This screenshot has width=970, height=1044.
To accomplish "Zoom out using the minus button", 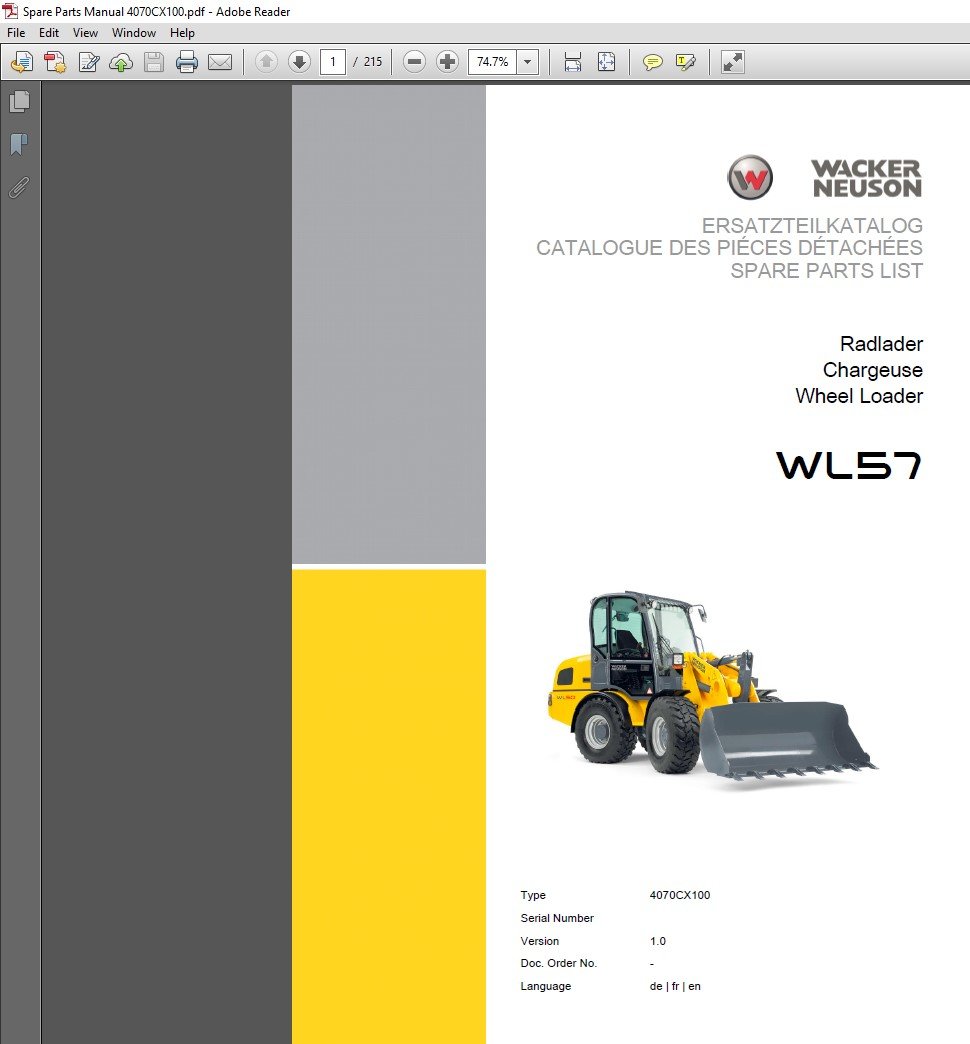I will [x=414, y=62].
